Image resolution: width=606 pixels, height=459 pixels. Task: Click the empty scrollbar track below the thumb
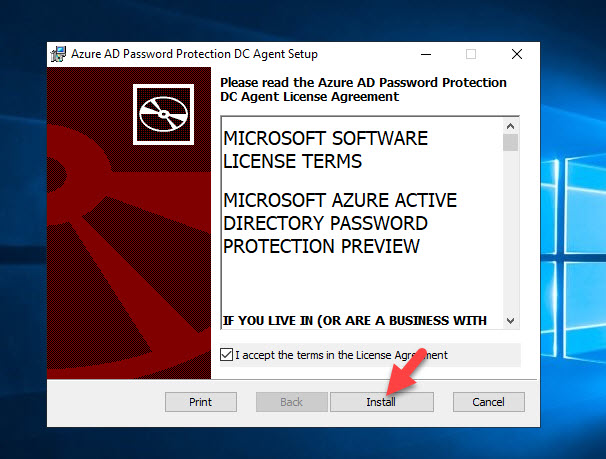point(510,232)
